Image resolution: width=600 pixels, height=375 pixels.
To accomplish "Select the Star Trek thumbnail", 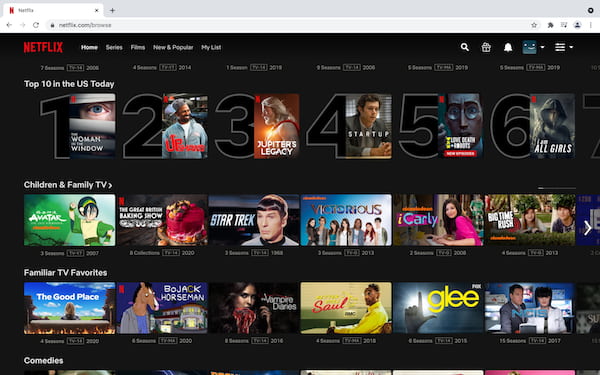I will click(254, 220).
